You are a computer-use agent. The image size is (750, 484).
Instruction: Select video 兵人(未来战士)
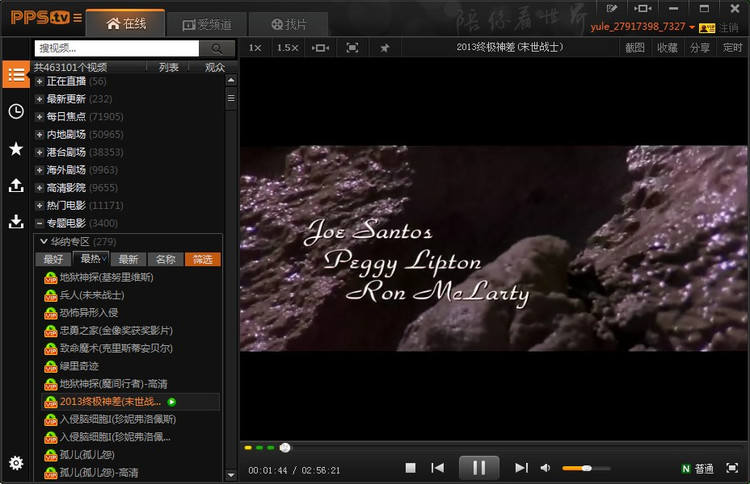[91, 295]
